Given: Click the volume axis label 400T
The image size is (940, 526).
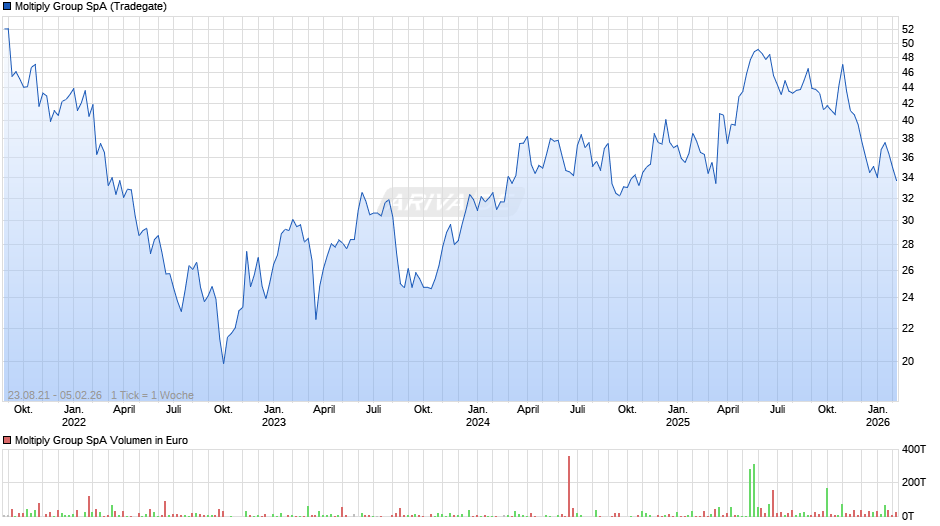Looking at the screenshot, I should [914, 449].
